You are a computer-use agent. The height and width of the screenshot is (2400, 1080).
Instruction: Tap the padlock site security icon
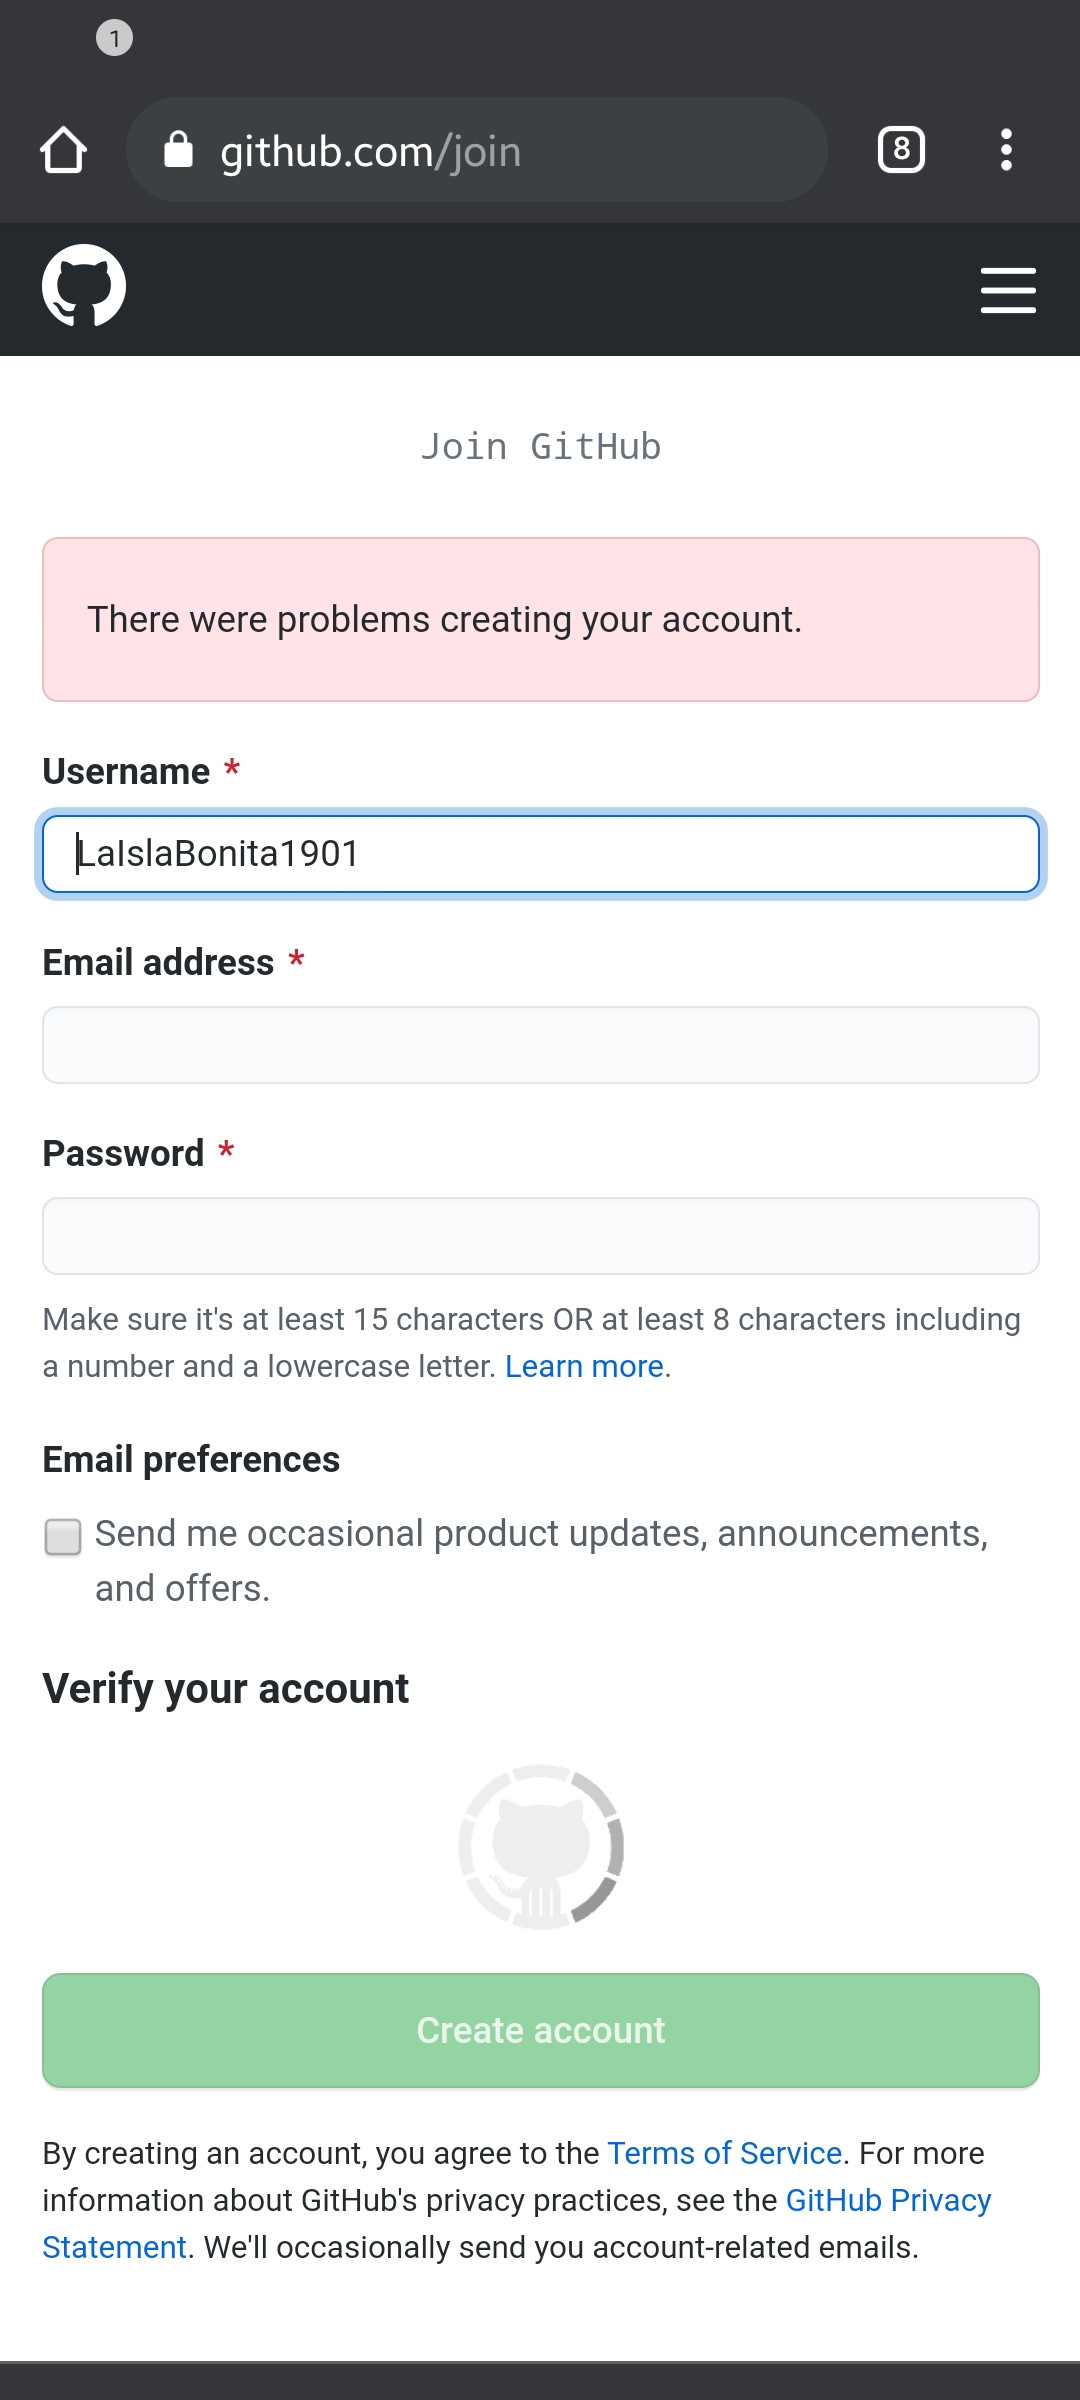pyautogui.click(x=178, y=151)
